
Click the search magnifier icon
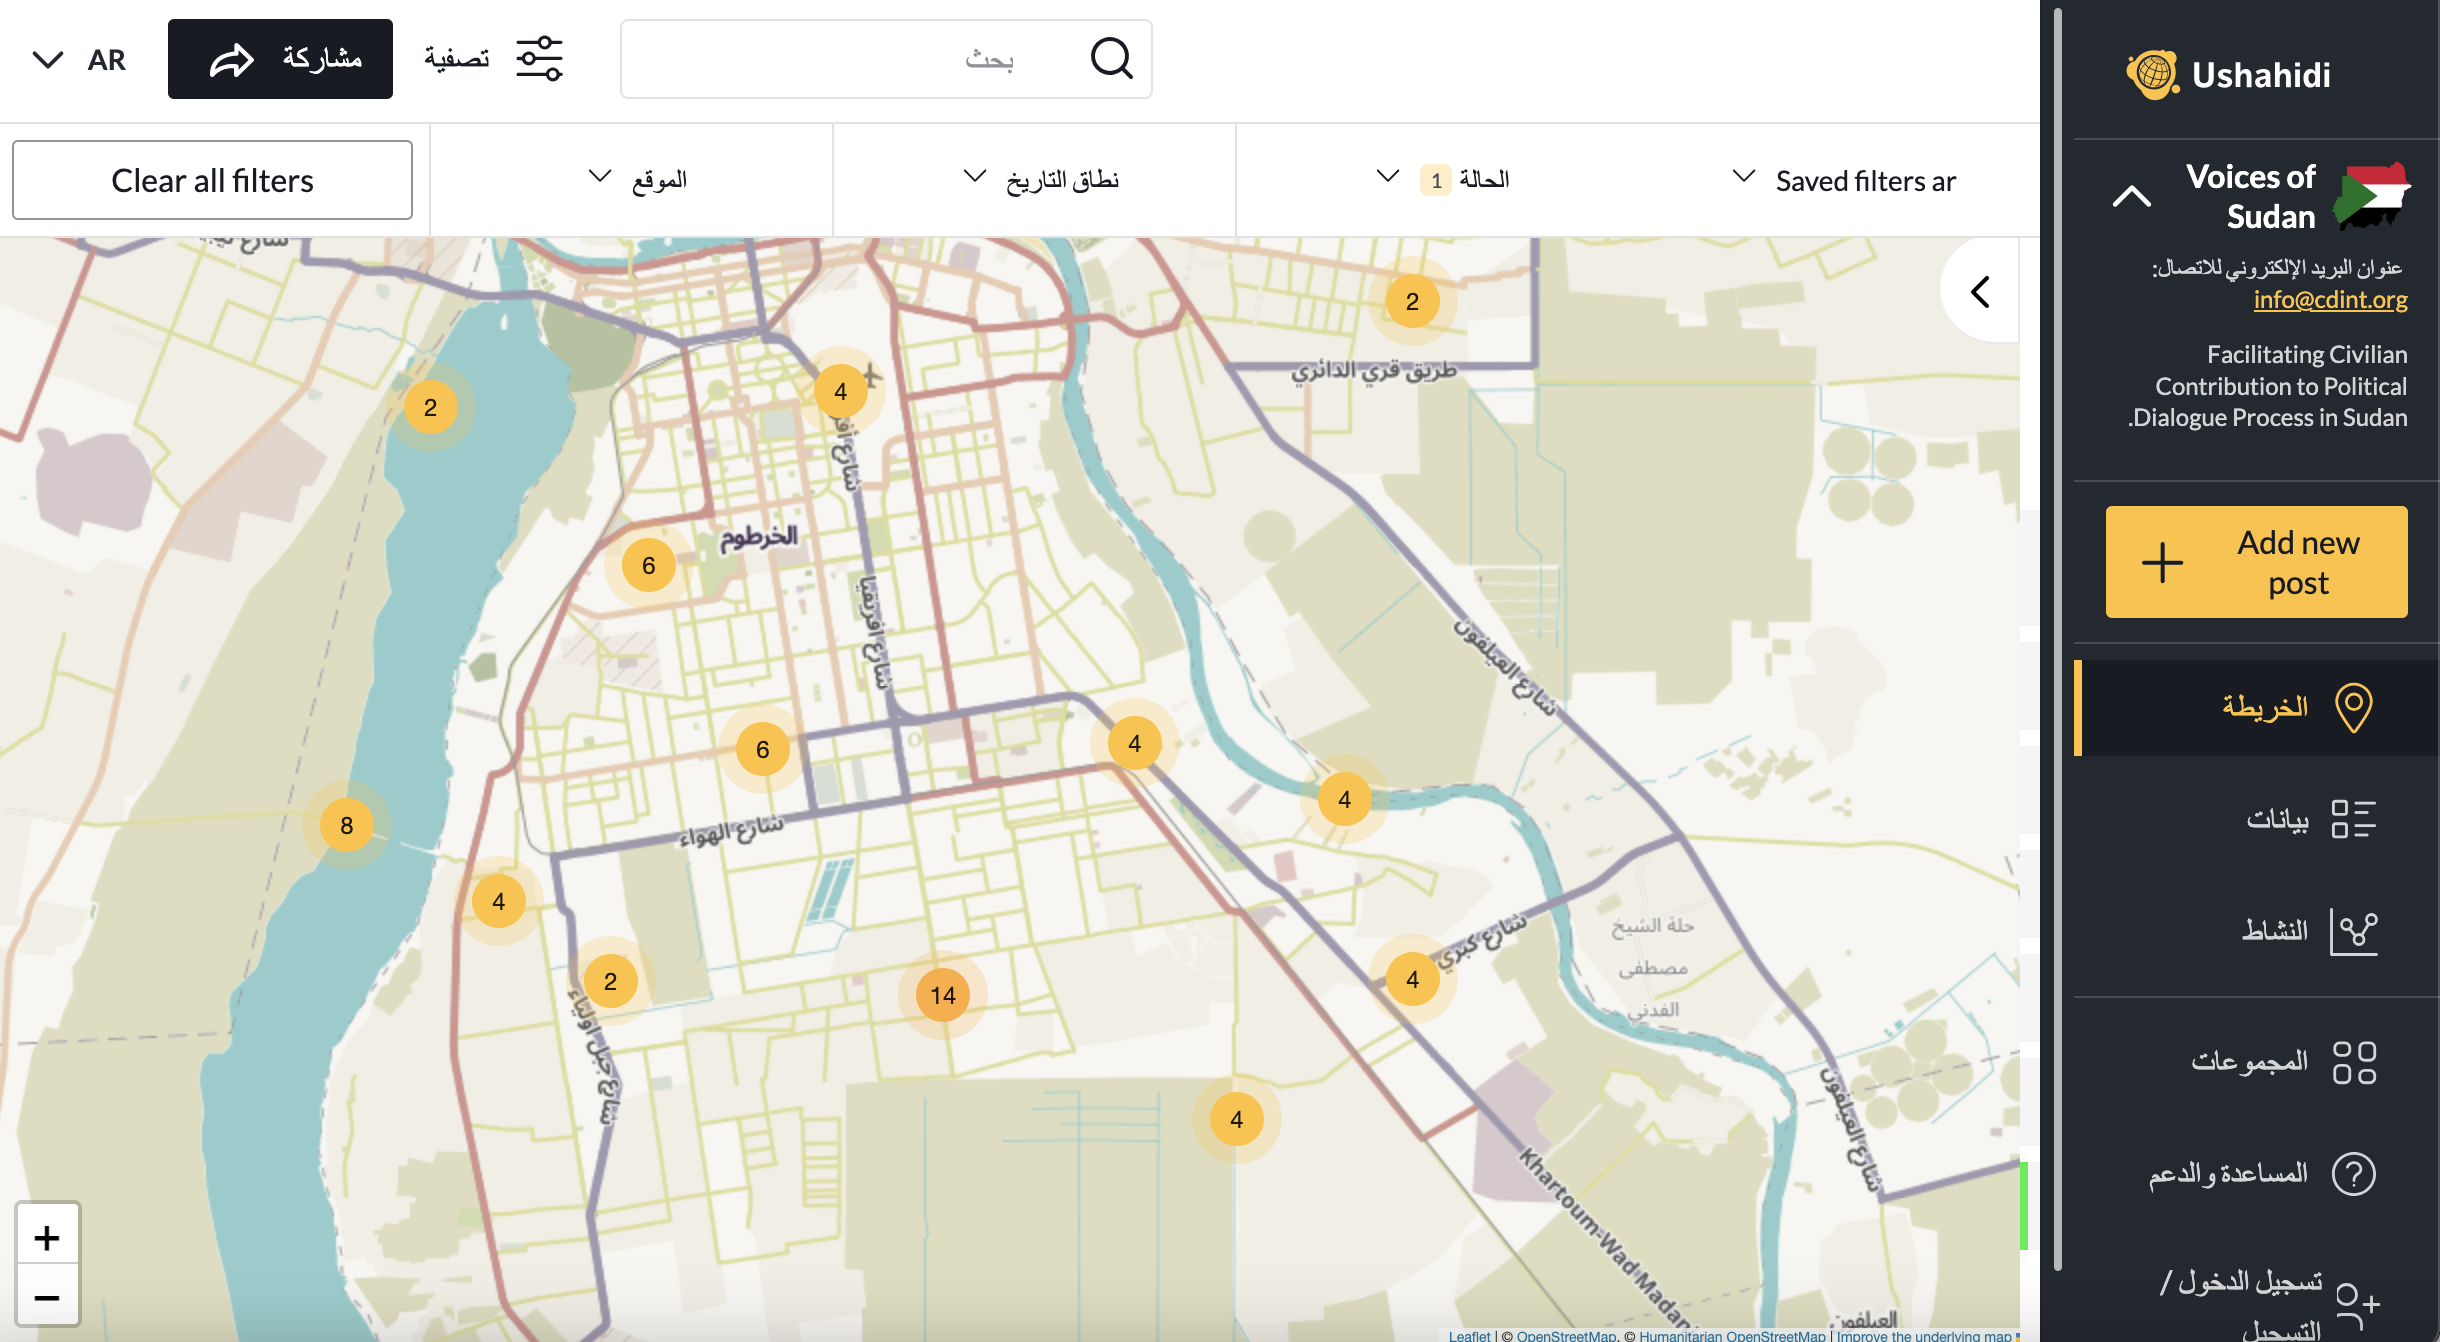(x=1110, y=59)
